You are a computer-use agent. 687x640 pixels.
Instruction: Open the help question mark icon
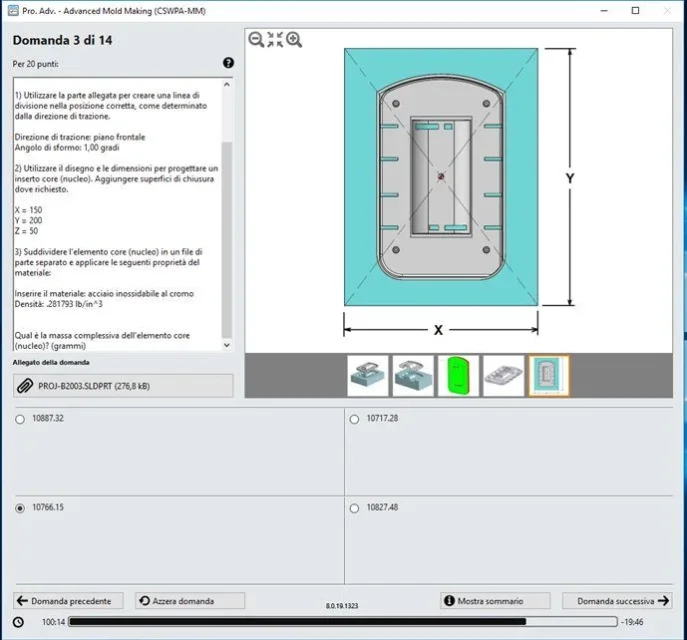click(x=228, y=63)
